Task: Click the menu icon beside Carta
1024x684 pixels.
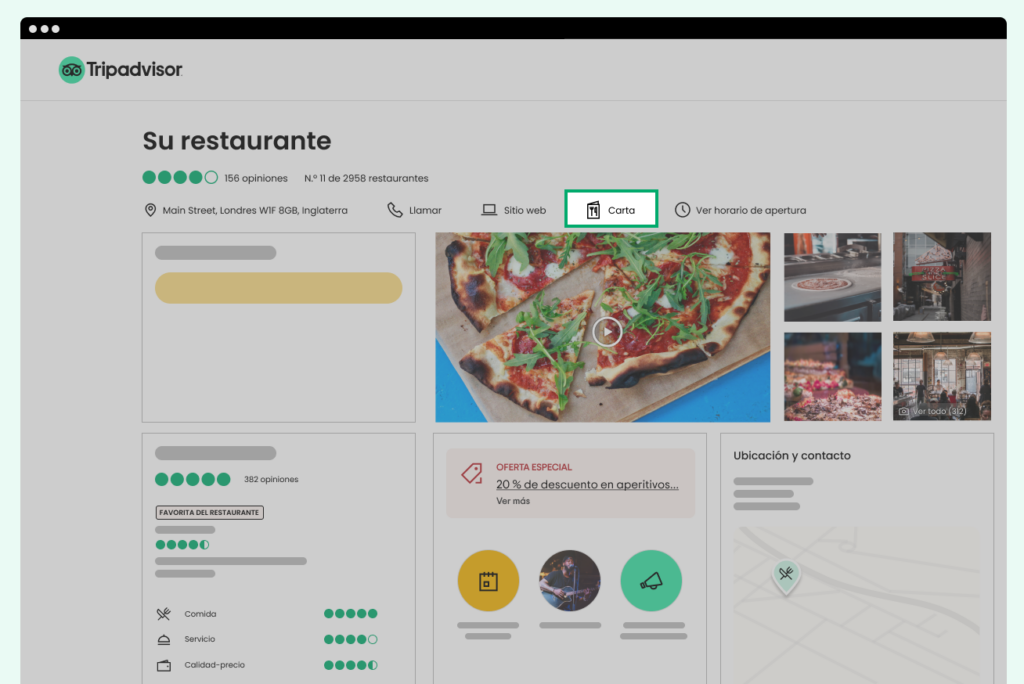Action: point(593,210)
